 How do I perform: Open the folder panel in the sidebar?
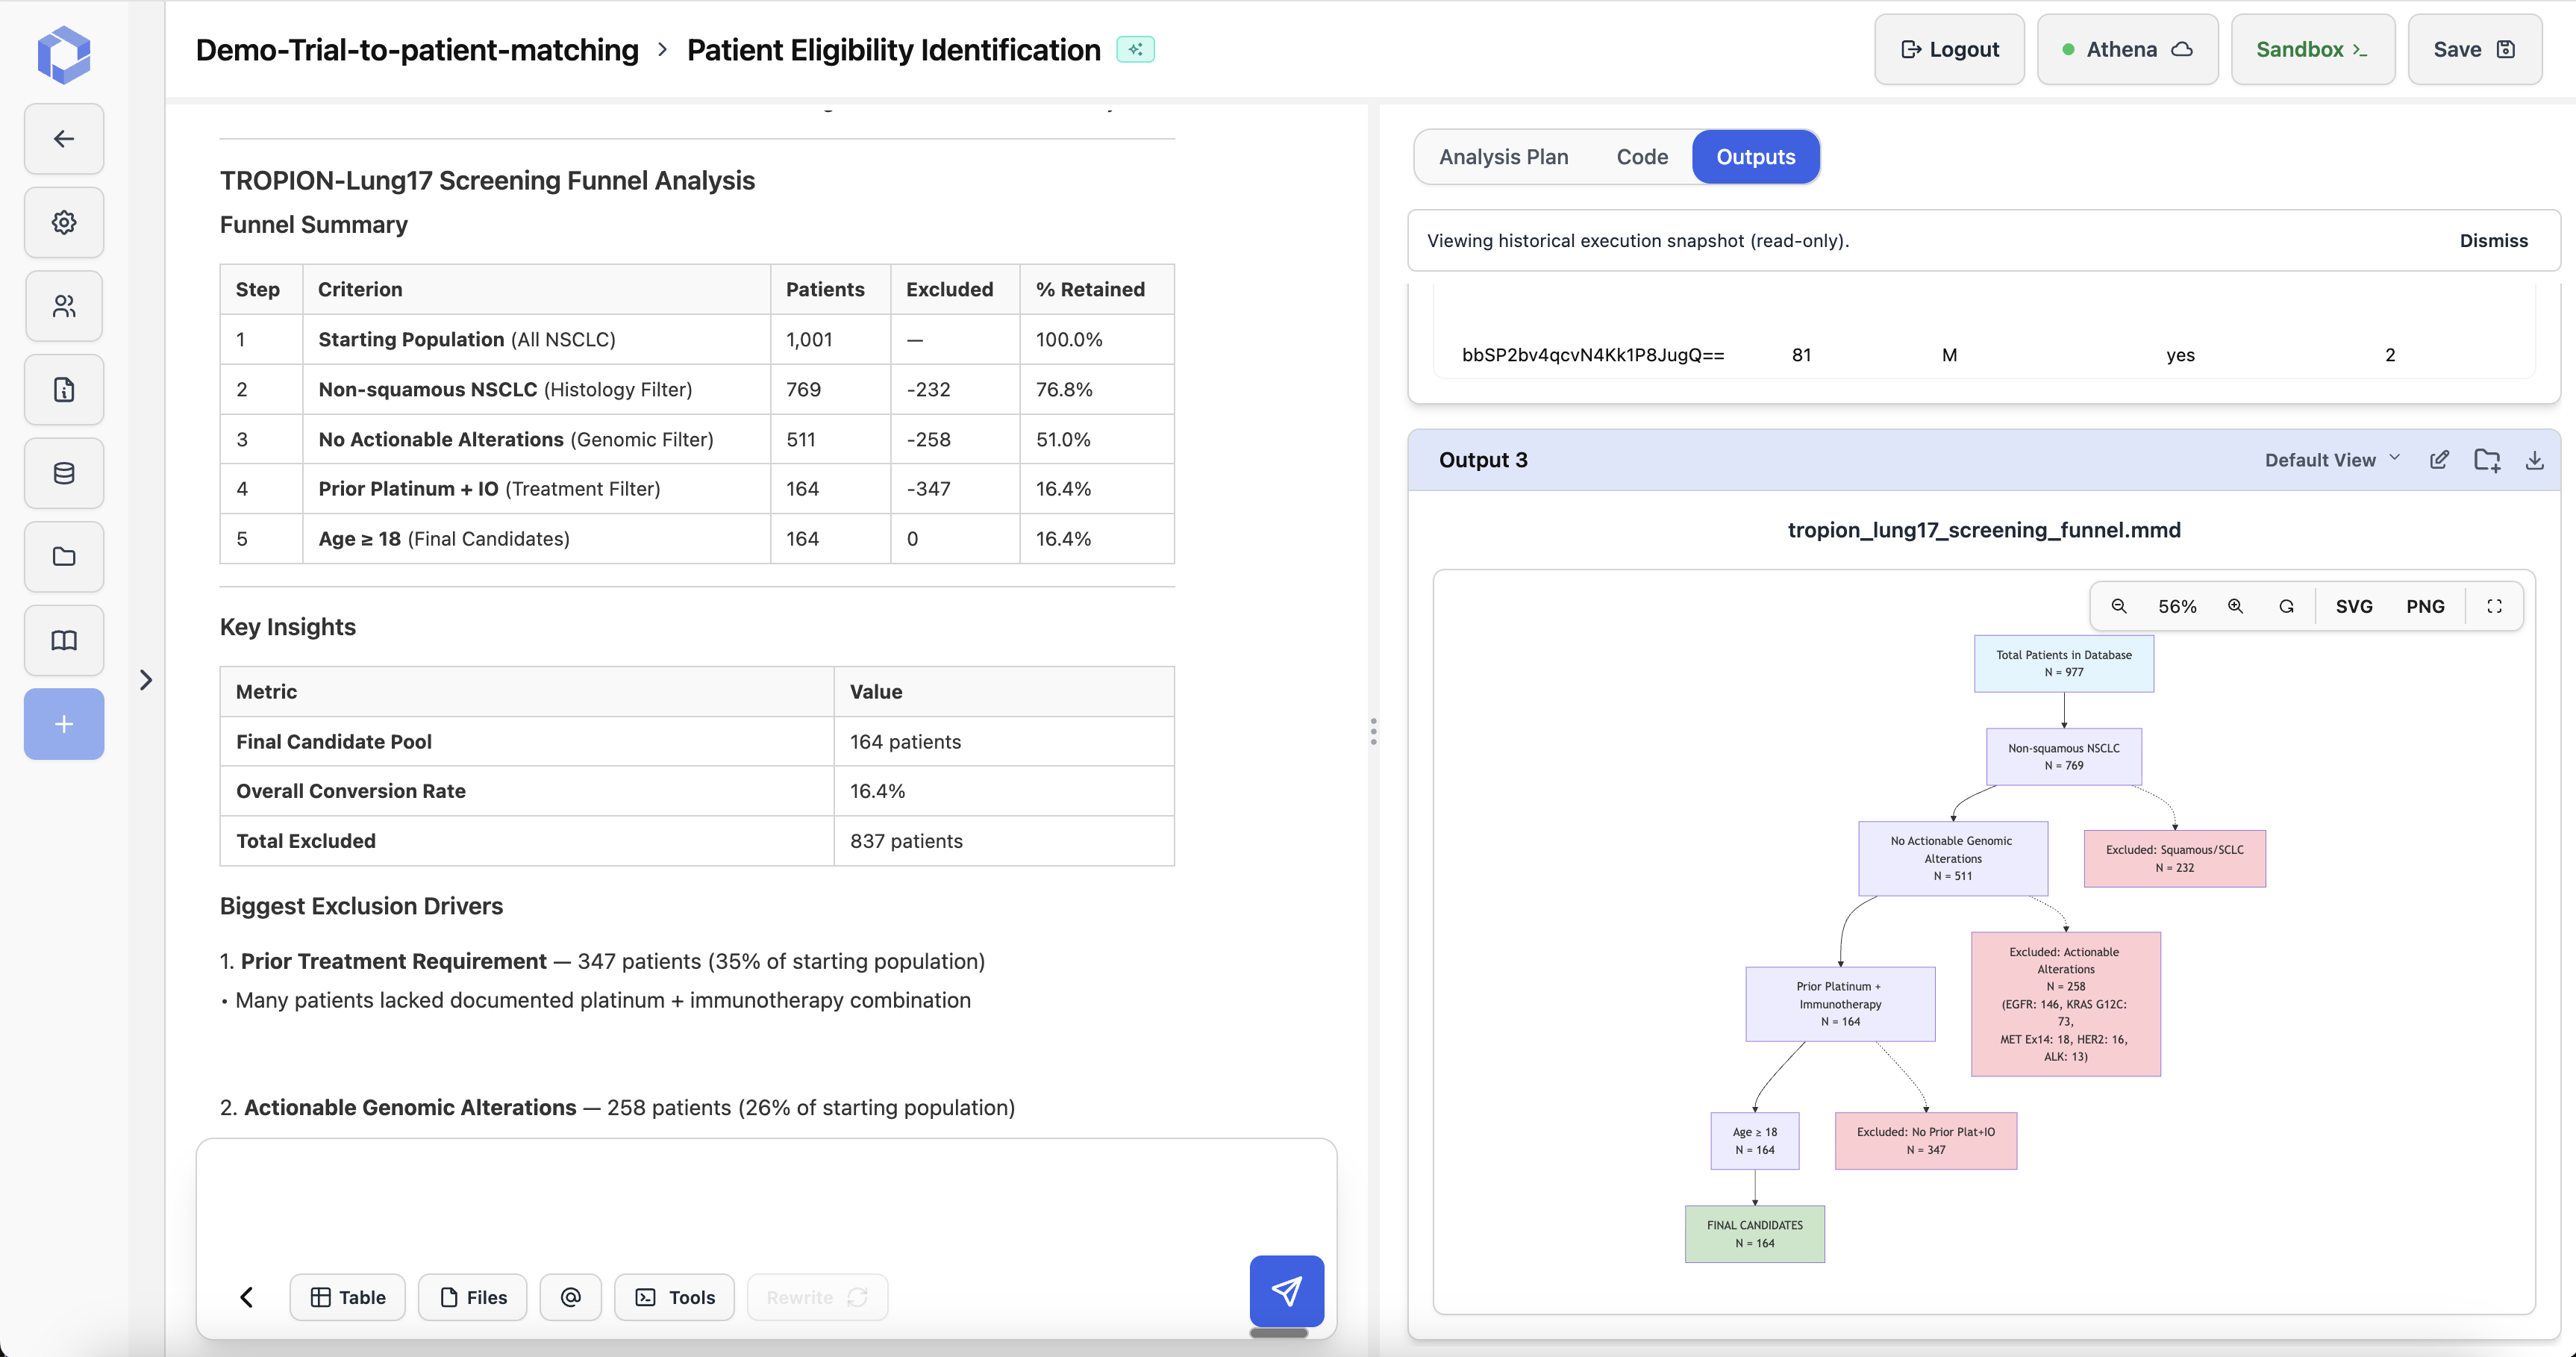pos(63,556)
